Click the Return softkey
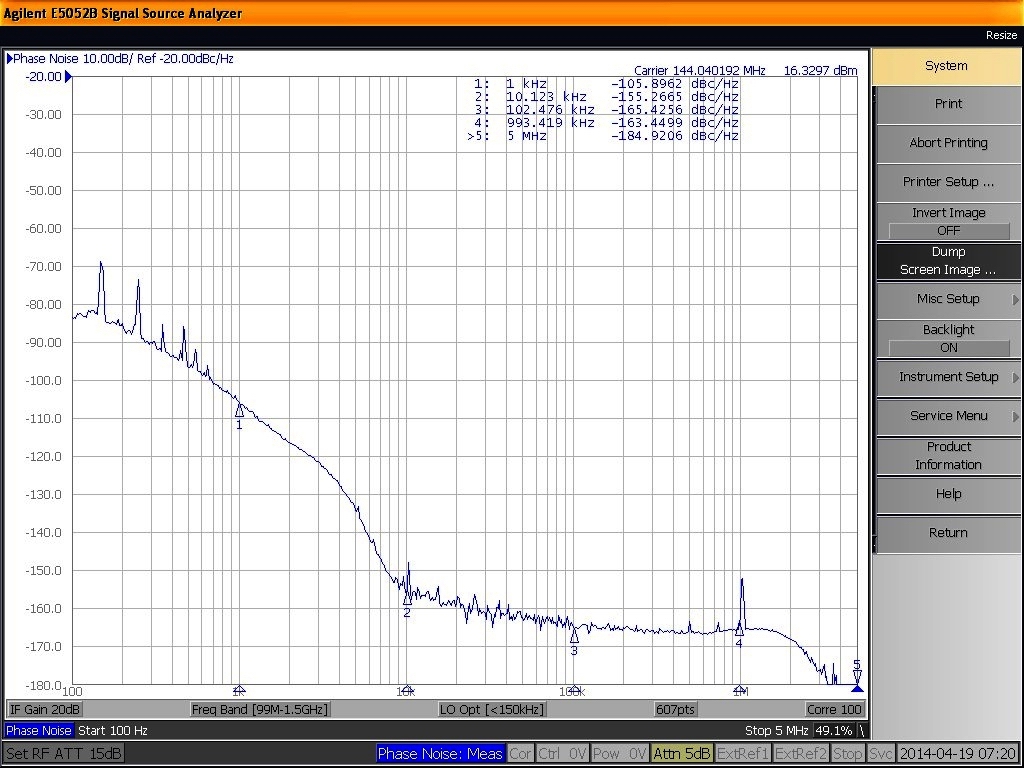The height and width of the screenshot is (768, 1024). (x=948, y=533)
